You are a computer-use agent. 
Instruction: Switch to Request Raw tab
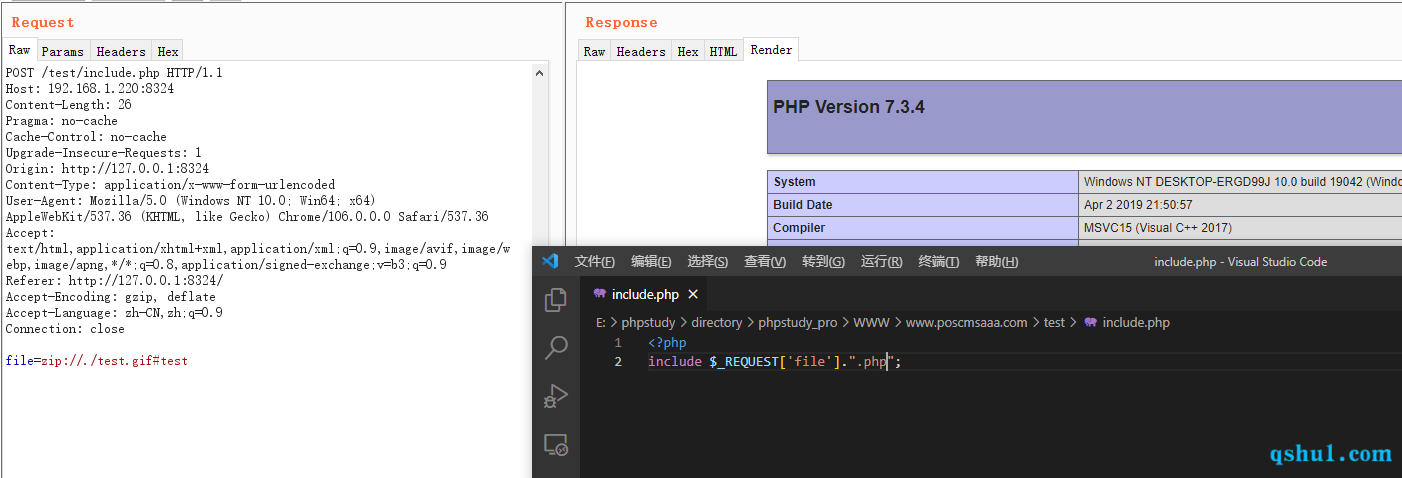(20, 50)
